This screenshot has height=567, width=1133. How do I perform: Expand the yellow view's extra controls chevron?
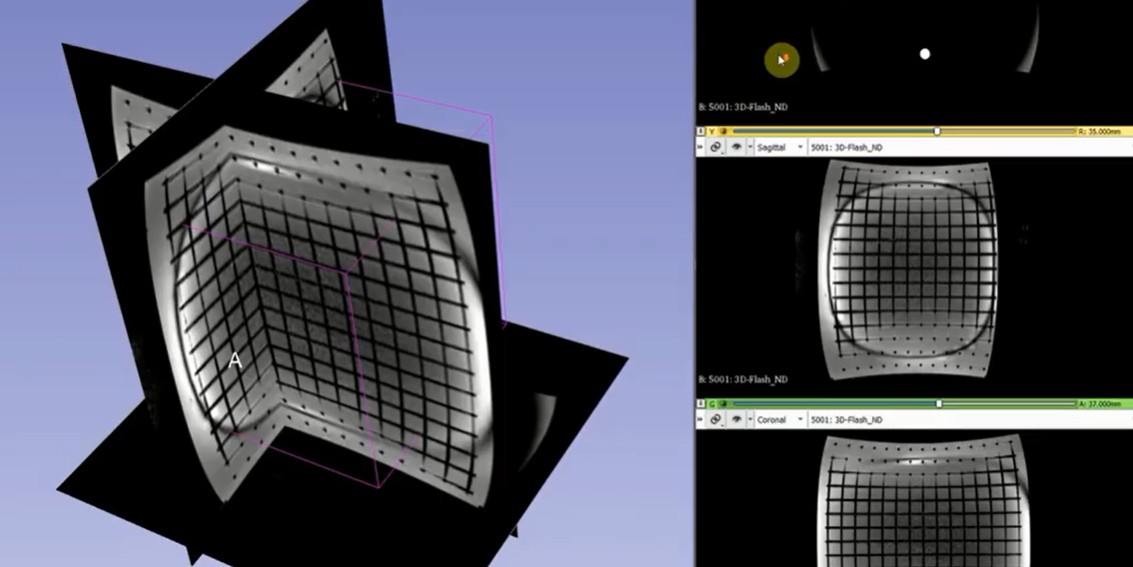click(x=701, y=147)
